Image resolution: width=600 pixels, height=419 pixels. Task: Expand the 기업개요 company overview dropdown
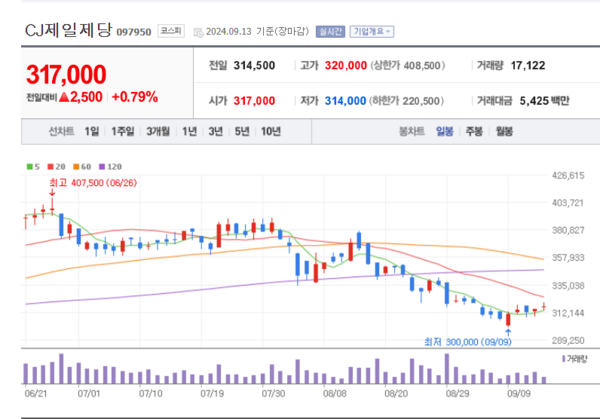[x=372, y=32]
